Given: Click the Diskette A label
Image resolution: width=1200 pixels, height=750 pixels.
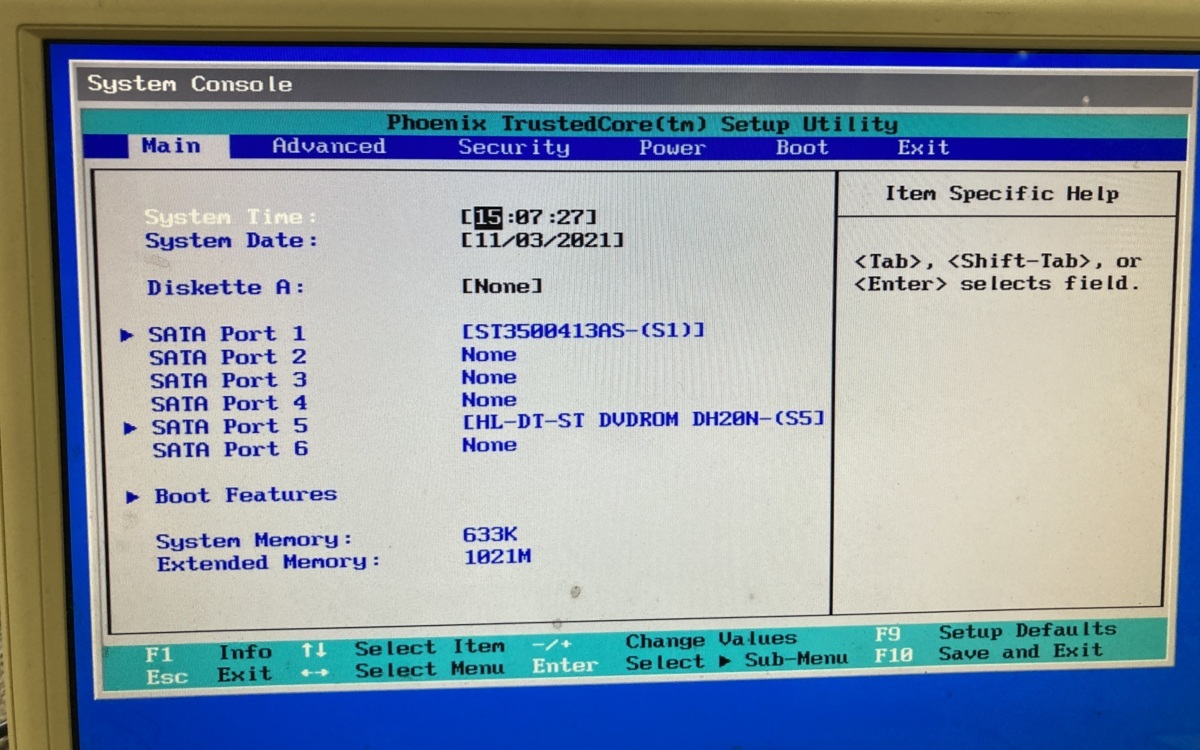Looking at the screenshot, I should [x=226, y=288].
